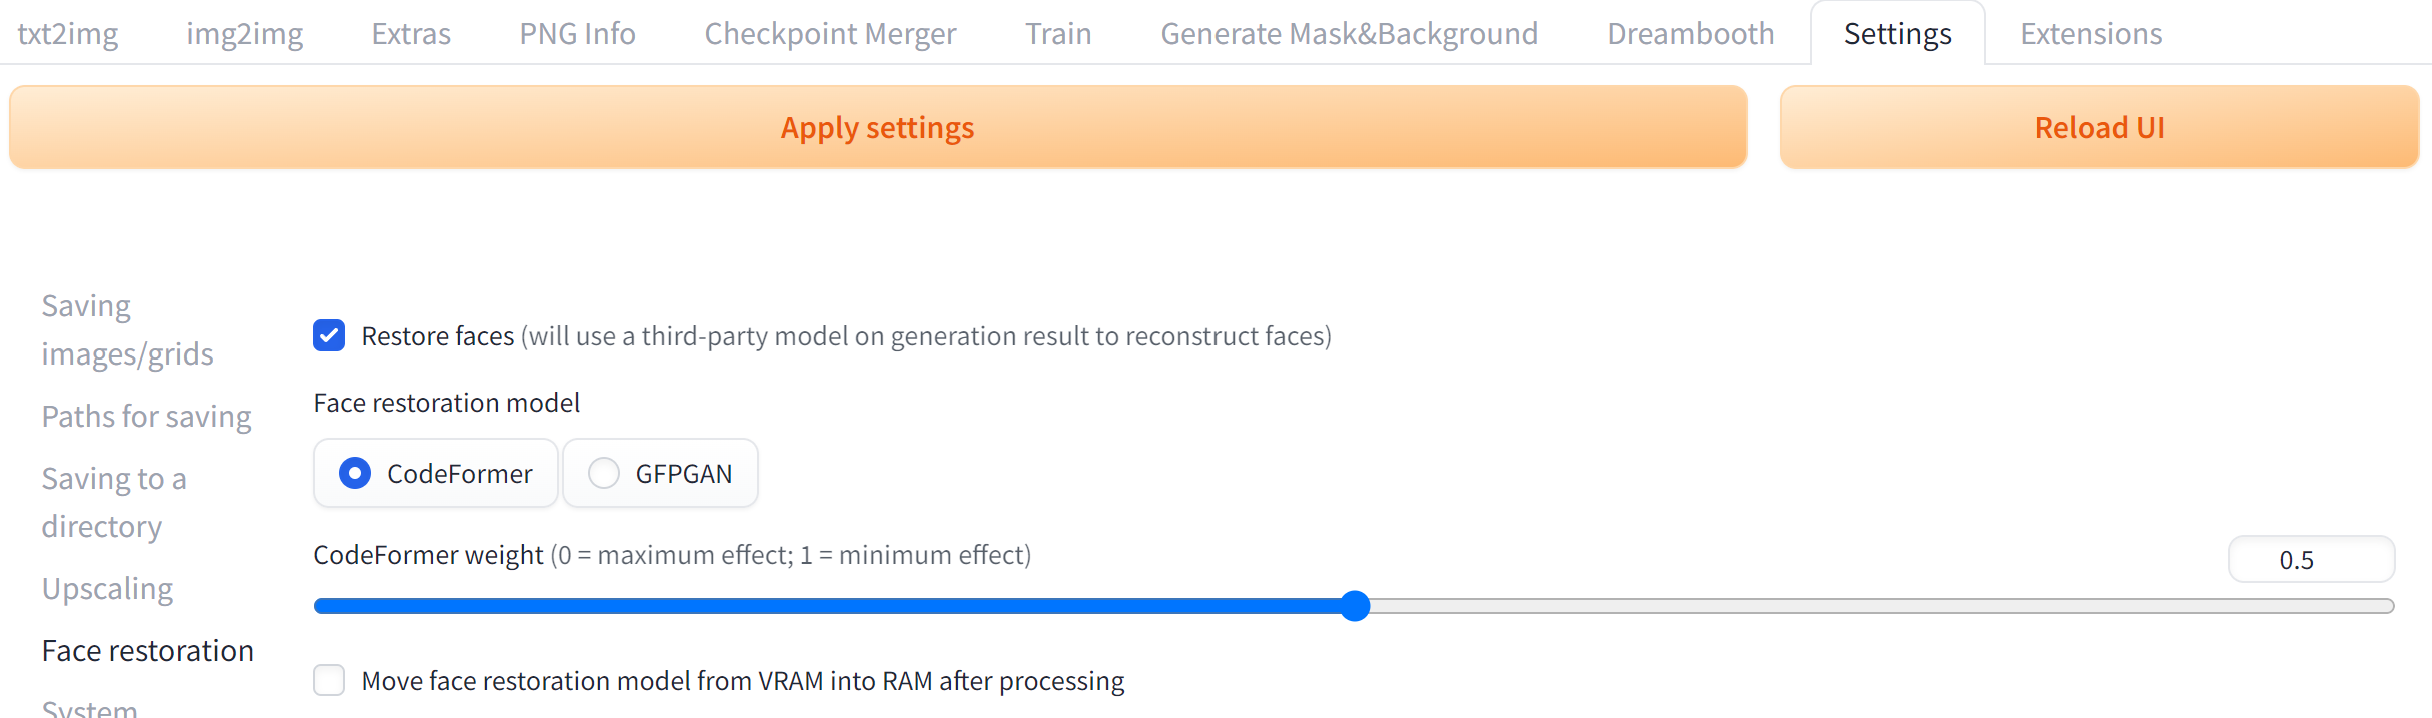Open the Extras tab
This screenshot has height=718, width=2432.
(x=411, y=34)
